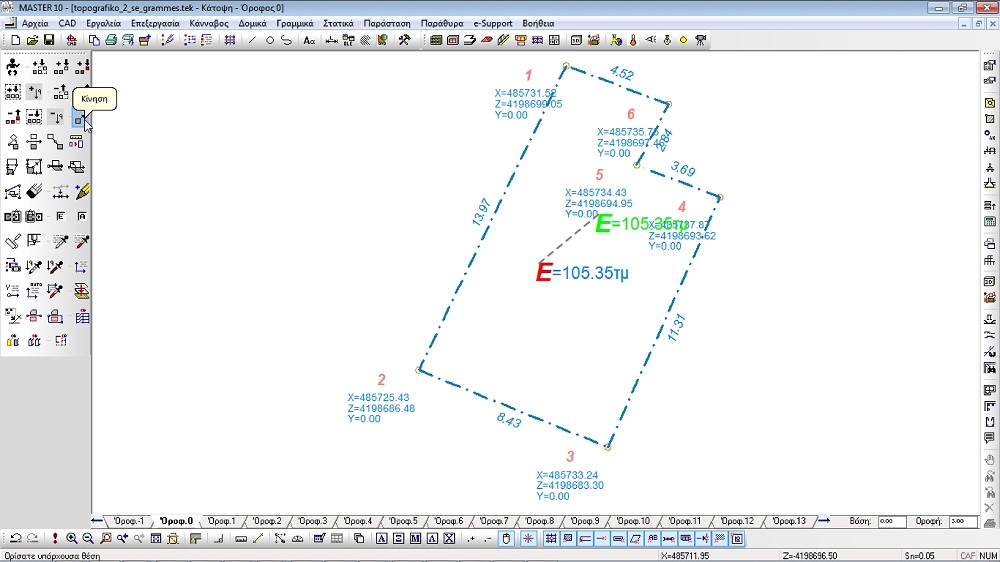Click the 13.97 edge length label
Image resolution: width=1000 pixels, height=562 pixels.
pos(482,212)
